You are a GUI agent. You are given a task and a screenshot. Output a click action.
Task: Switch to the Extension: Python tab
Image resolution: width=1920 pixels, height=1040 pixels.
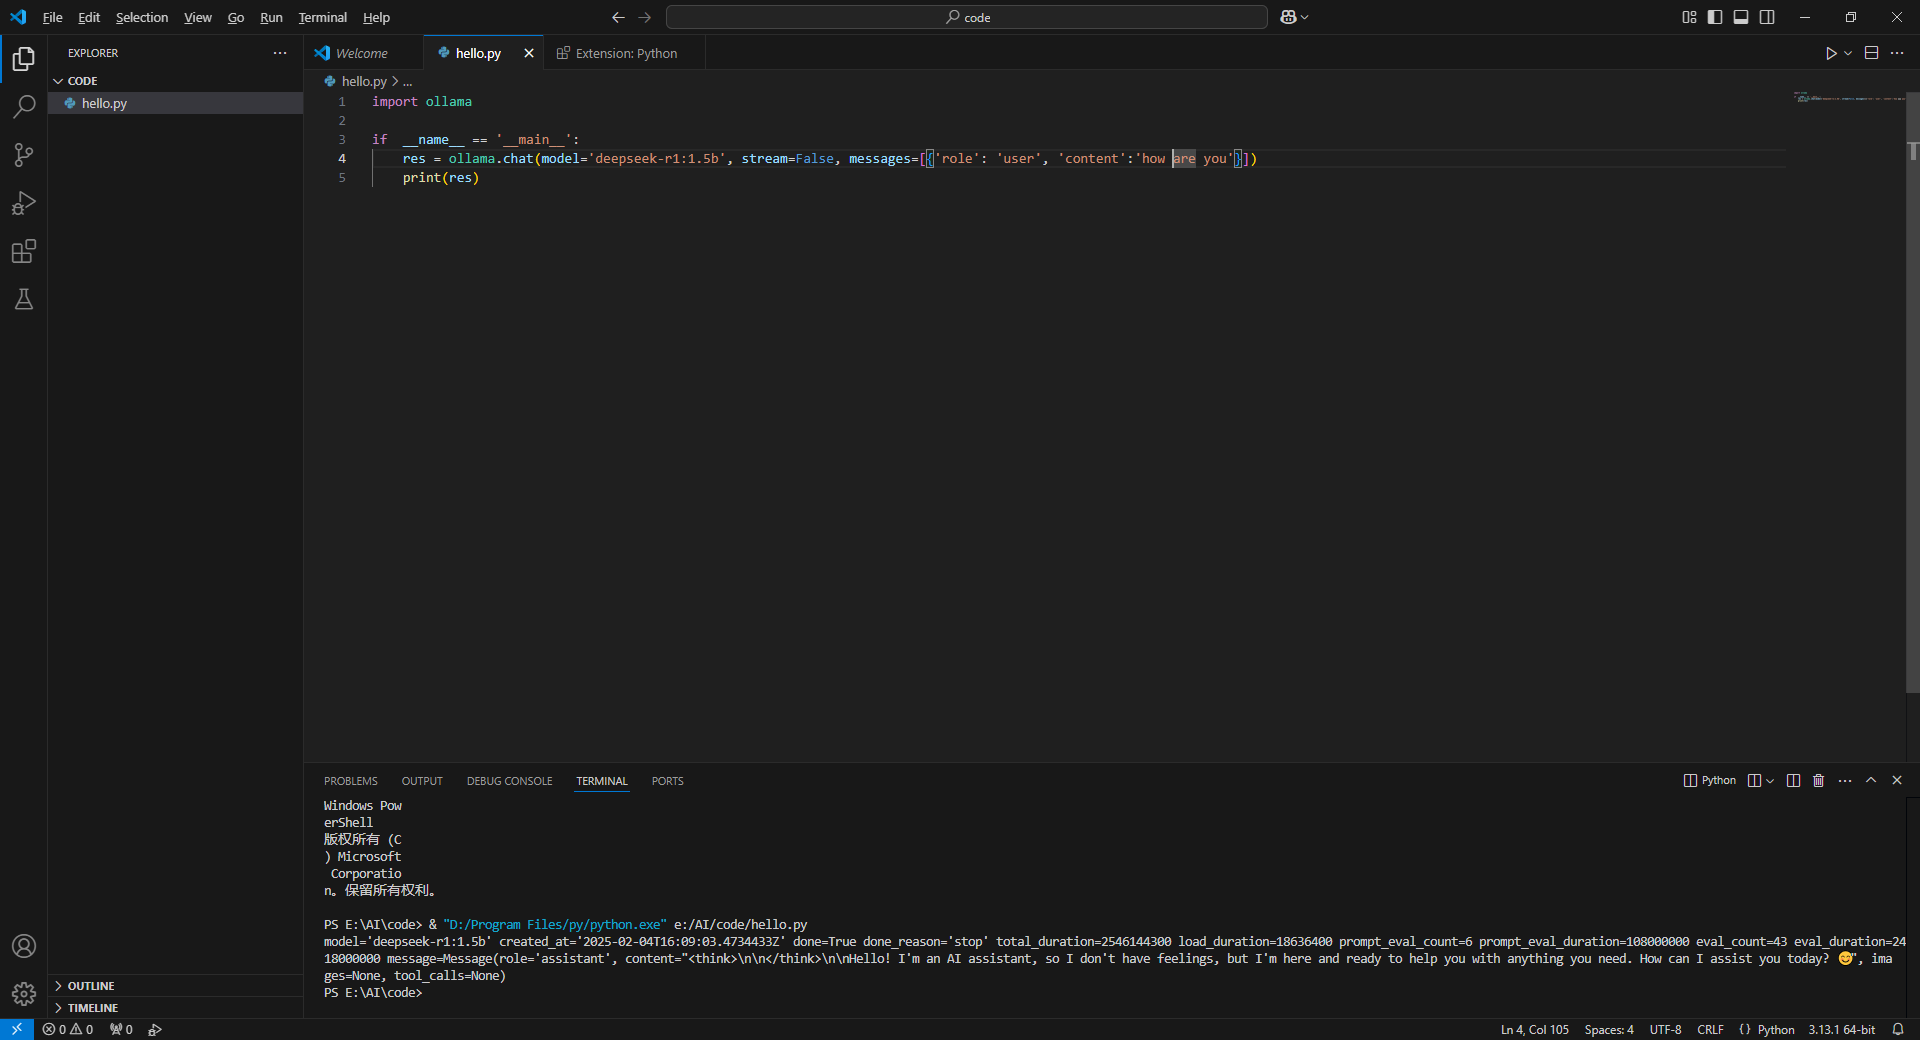pos(626,53)
